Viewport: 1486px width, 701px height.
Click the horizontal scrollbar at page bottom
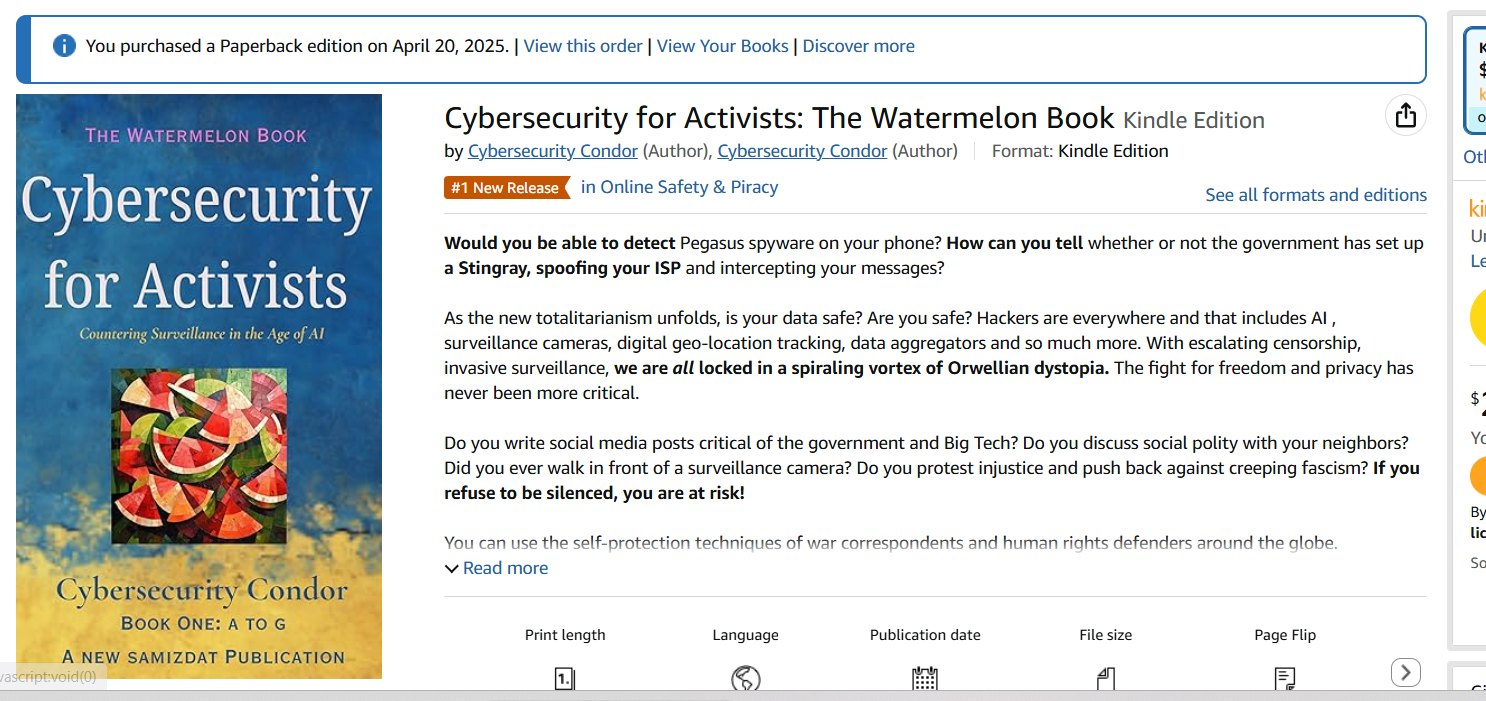point(743,695)
